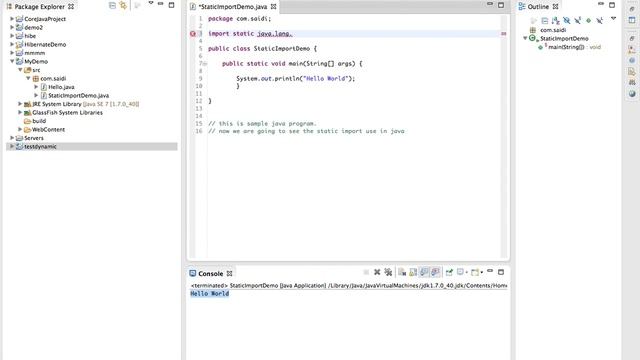Screen dimensions: 640x360
Task: Select mmmm project
Action: (x=34, y=53)
